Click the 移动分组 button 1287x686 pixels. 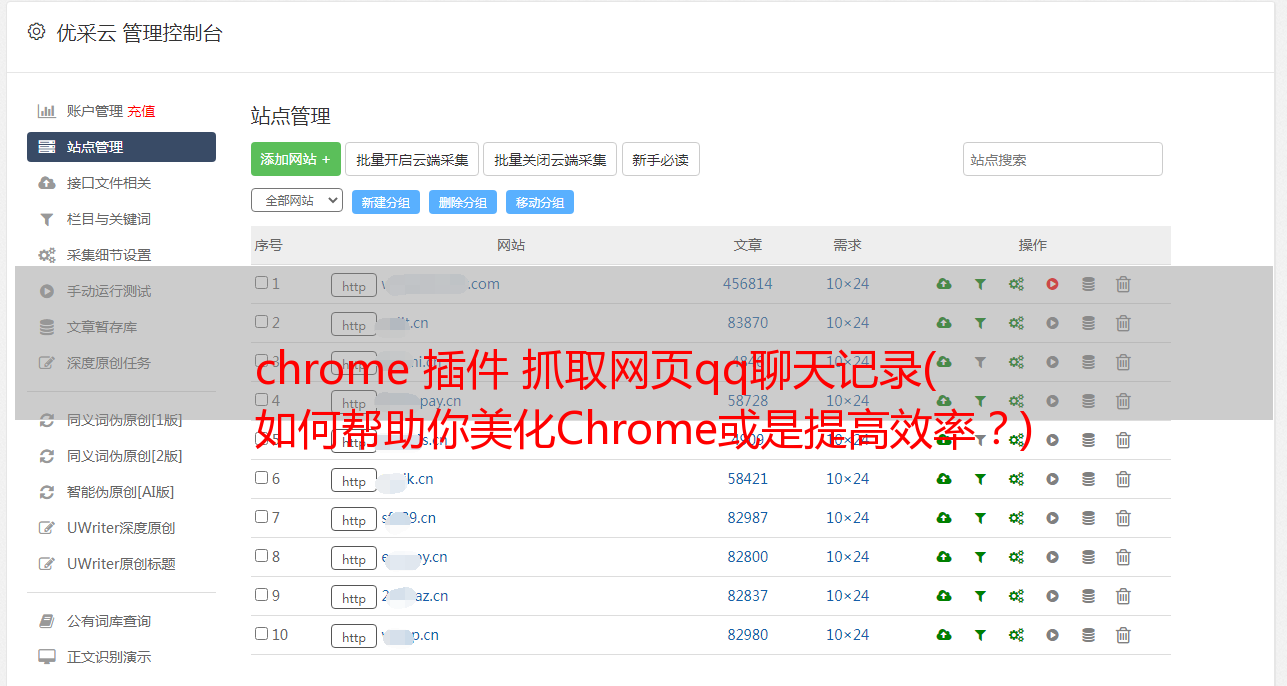pos(540,202)
